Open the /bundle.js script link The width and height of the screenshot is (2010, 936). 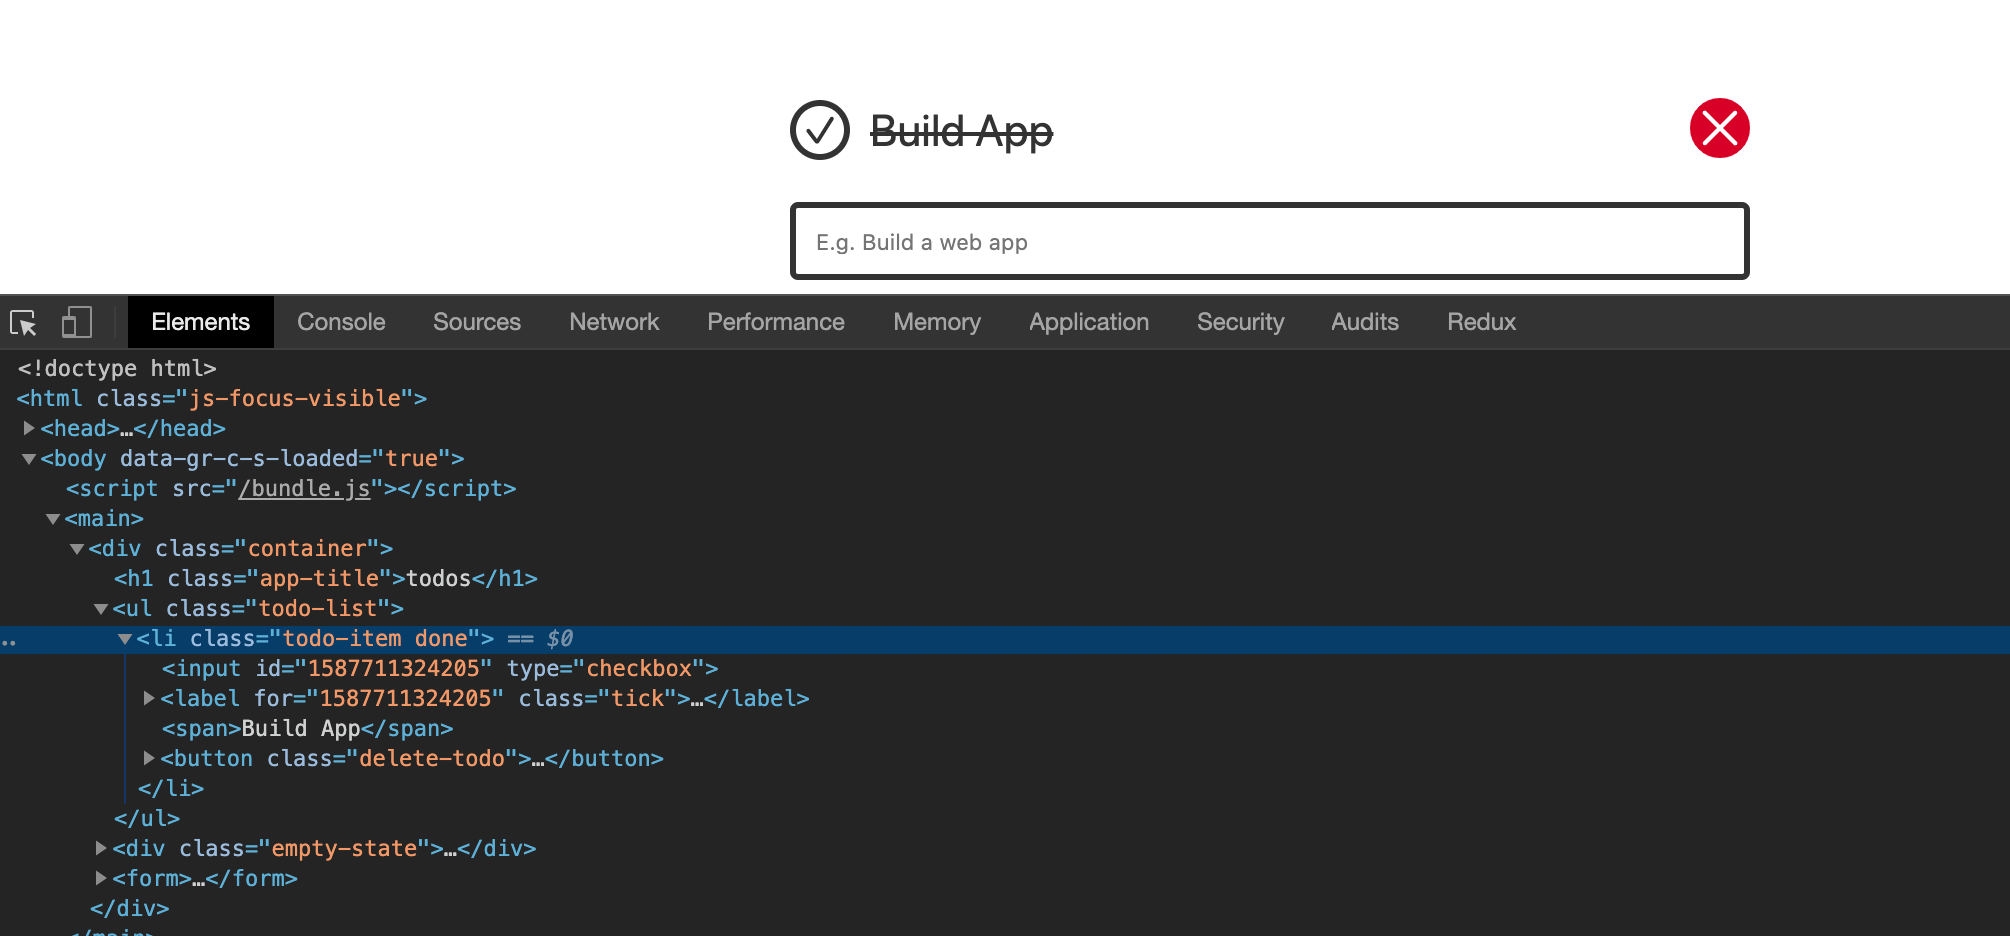(305, 488)
